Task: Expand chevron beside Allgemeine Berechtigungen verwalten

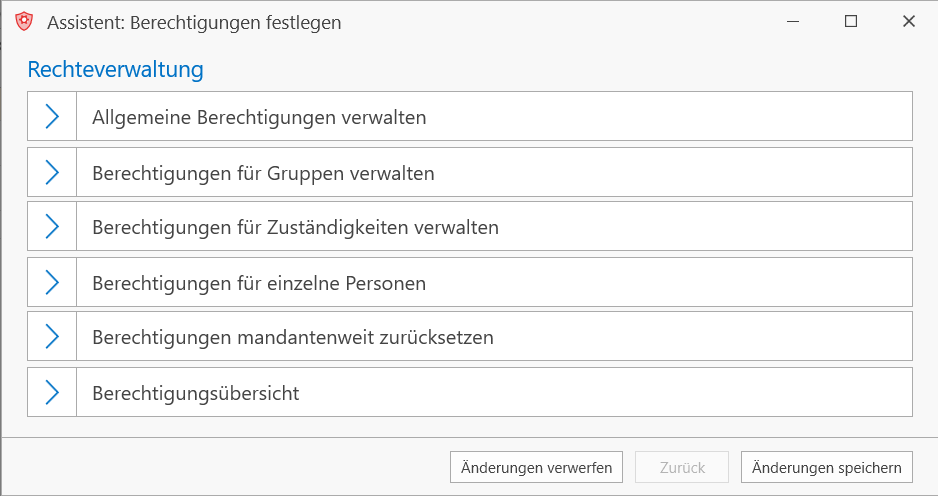Action: point(52,117)
